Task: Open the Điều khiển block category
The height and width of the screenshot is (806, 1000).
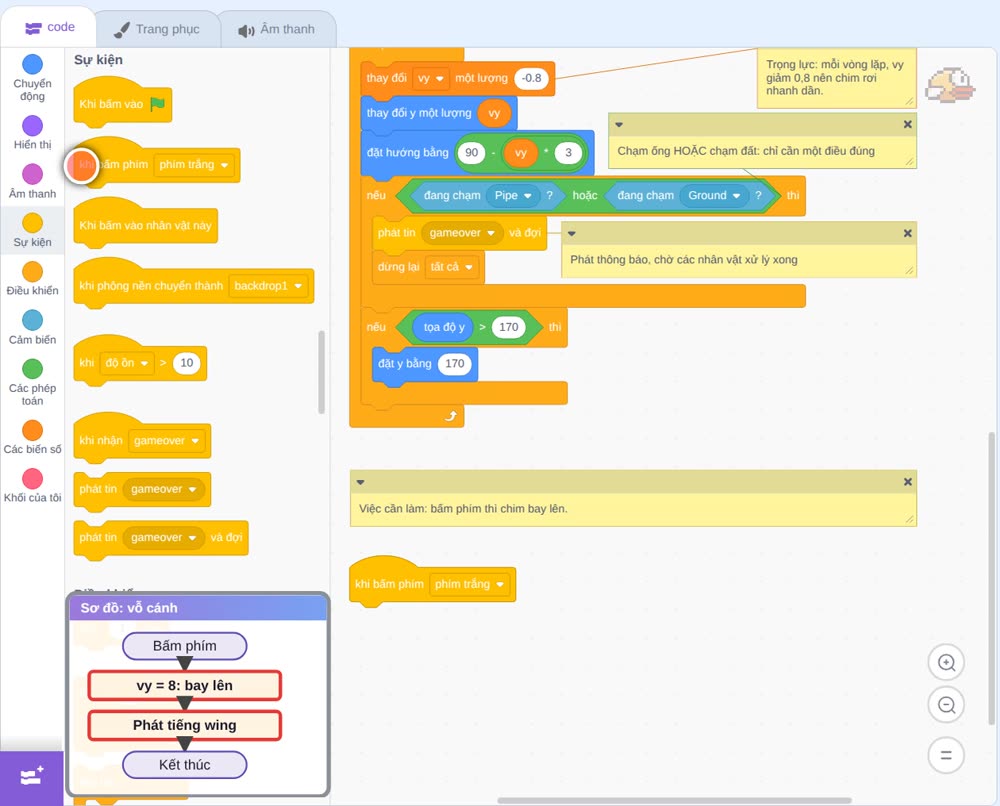Action: tap(32, 279)
